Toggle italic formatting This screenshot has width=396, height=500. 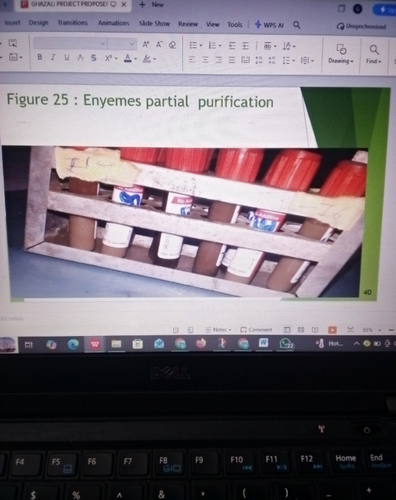[53, 57]
